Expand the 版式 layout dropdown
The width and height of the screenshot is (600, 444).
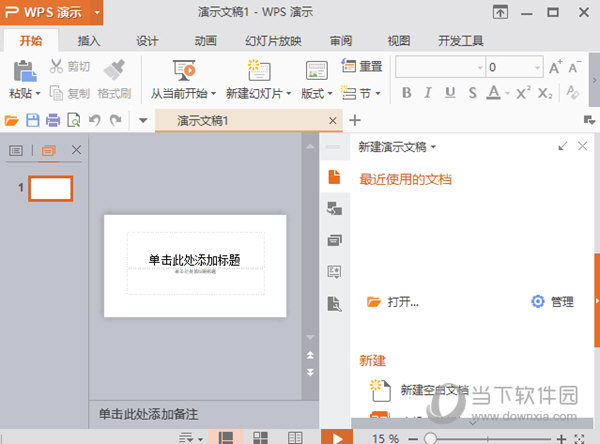pyautogui.click(x=330, y=93)
